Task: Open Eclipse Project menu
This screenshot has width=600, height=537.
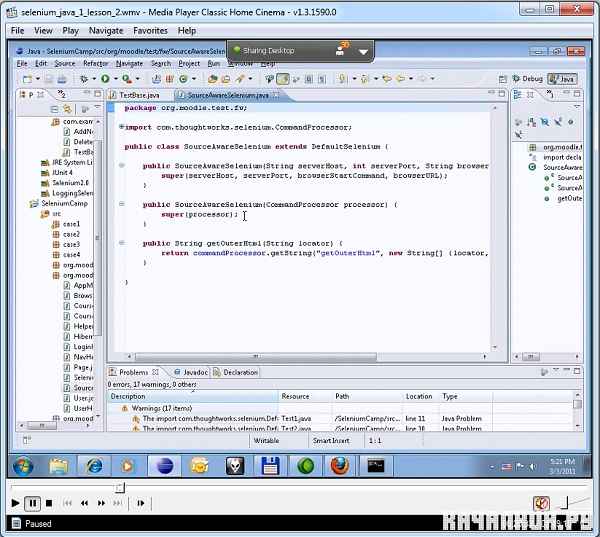Action: tap(189, 64)
